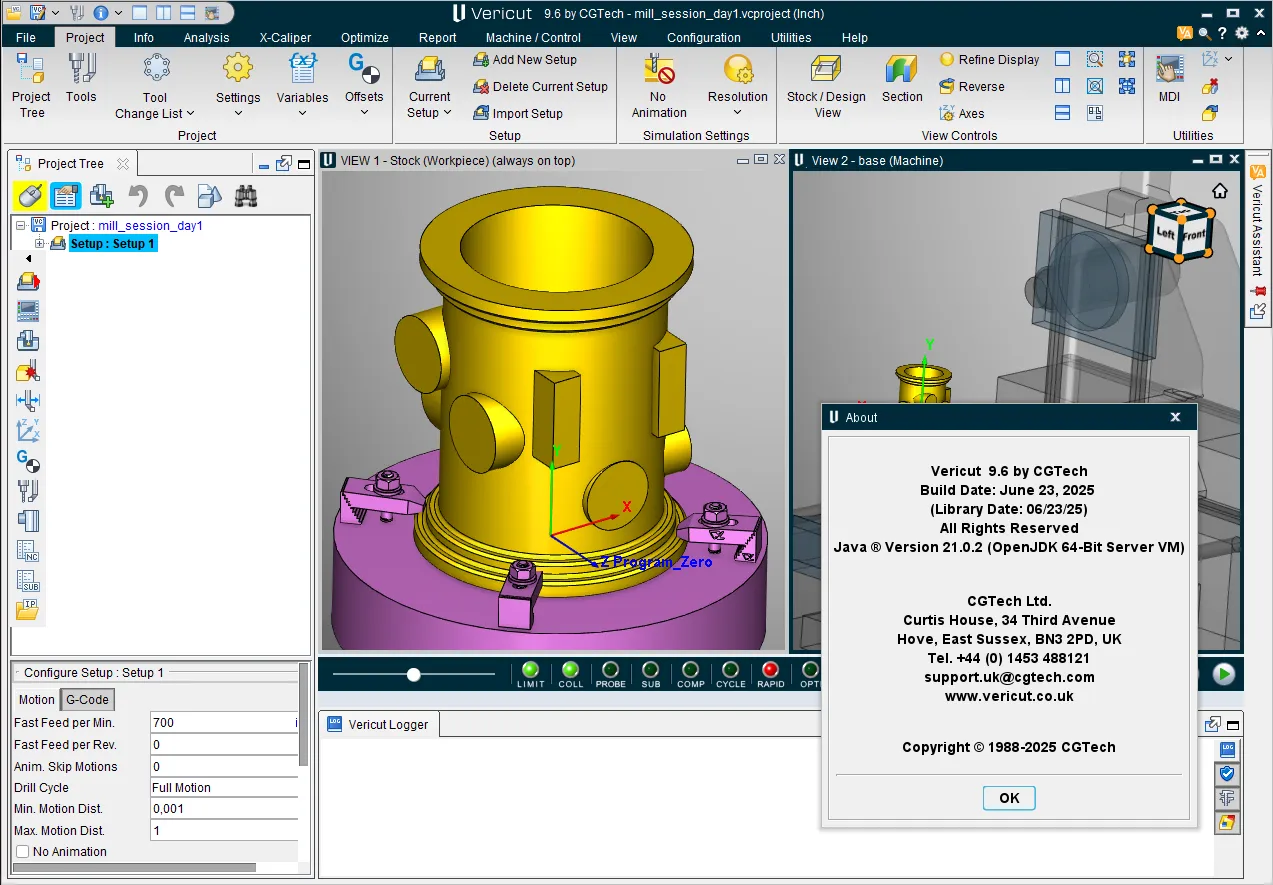Click the Refine Display button
1273x885 pixels.
pyautogui.click(x=989, y=60)
